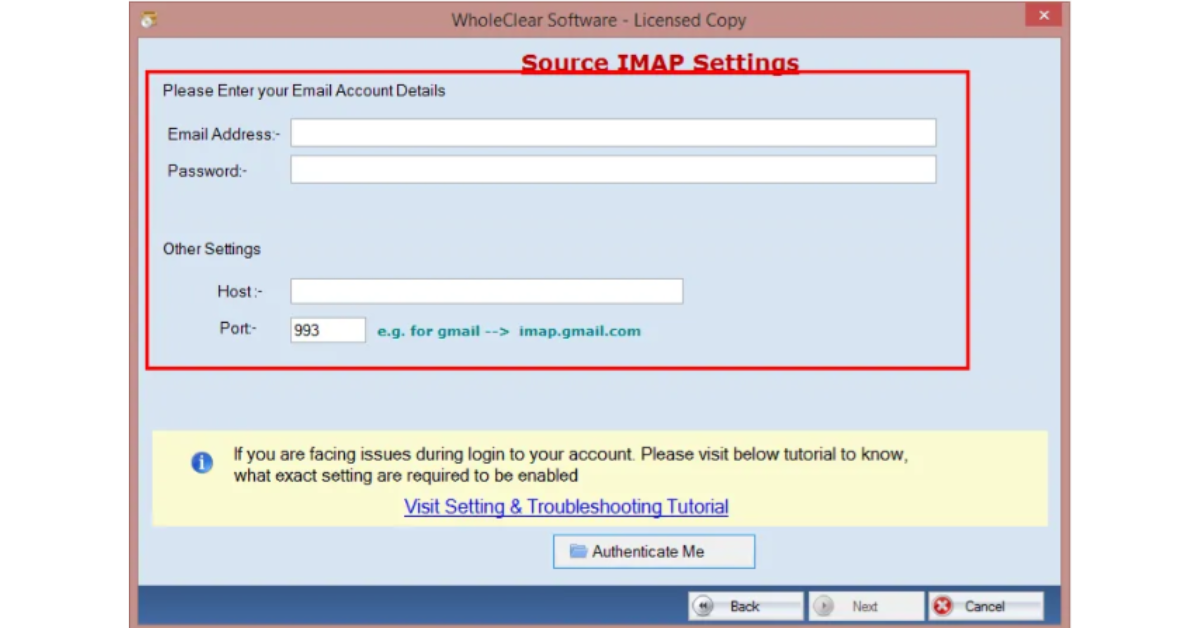
Task: Click the login issues notice text
Action: point(571,465)
